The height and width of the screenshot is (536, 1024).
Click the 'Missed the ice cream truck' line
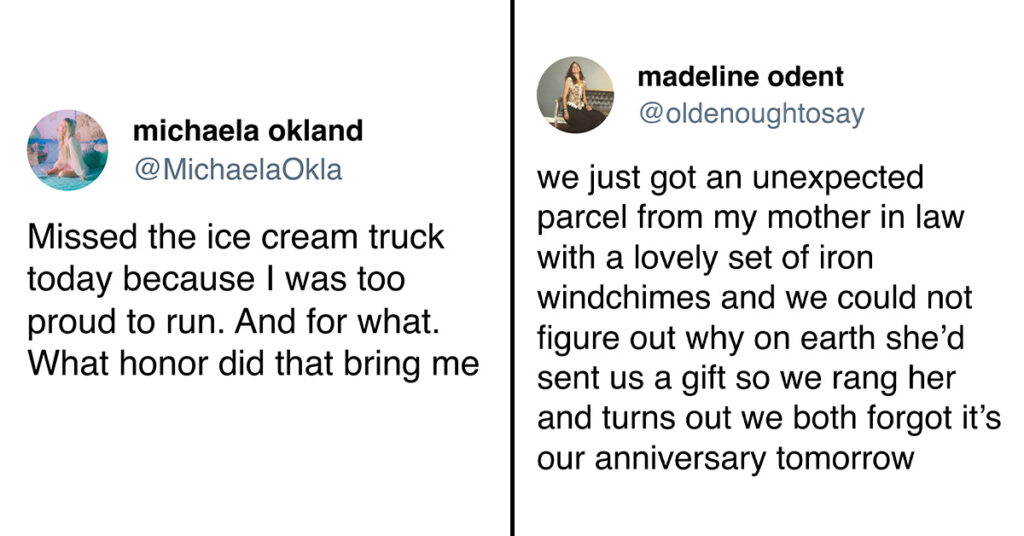pyautogui.click(x=236, y=236)
